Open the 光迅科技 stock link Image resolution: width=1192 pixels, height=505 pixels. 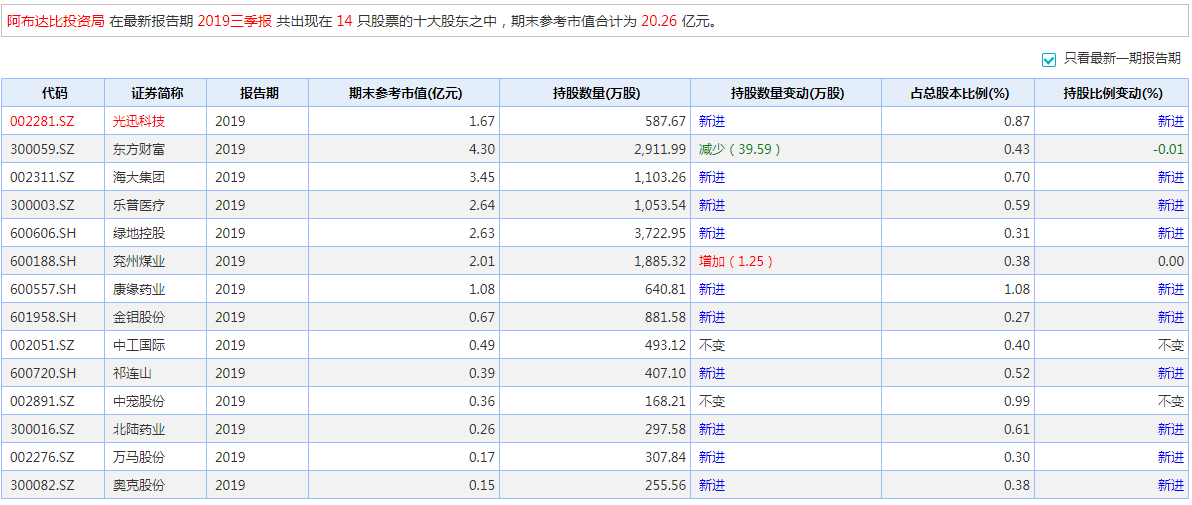[x=139, y=121]
